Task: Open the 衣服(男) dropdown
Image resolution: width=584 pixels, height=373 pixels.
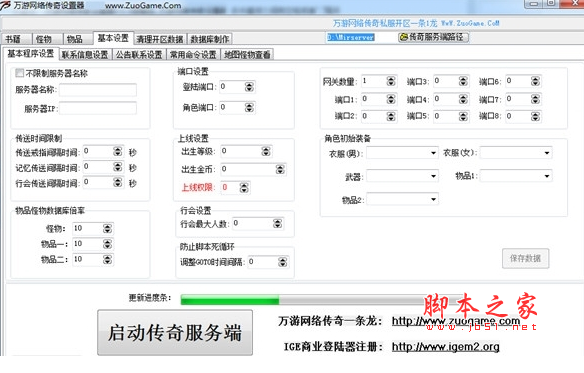Action: tap(433, 153)
